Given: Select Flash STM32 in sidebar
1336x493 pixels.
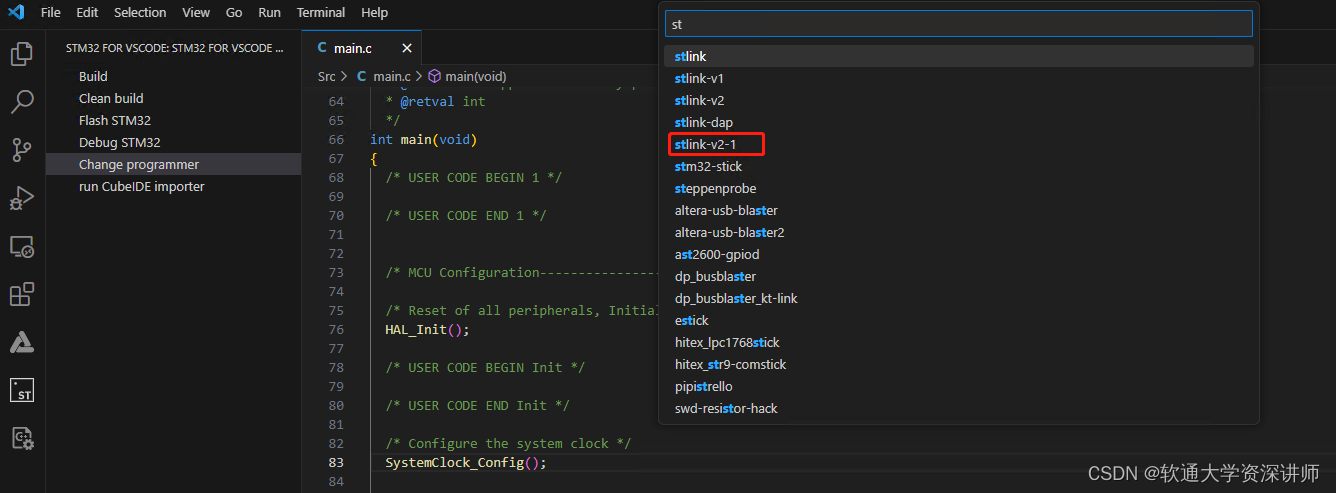Looking at the screenshot, I should tap(173, 120).
